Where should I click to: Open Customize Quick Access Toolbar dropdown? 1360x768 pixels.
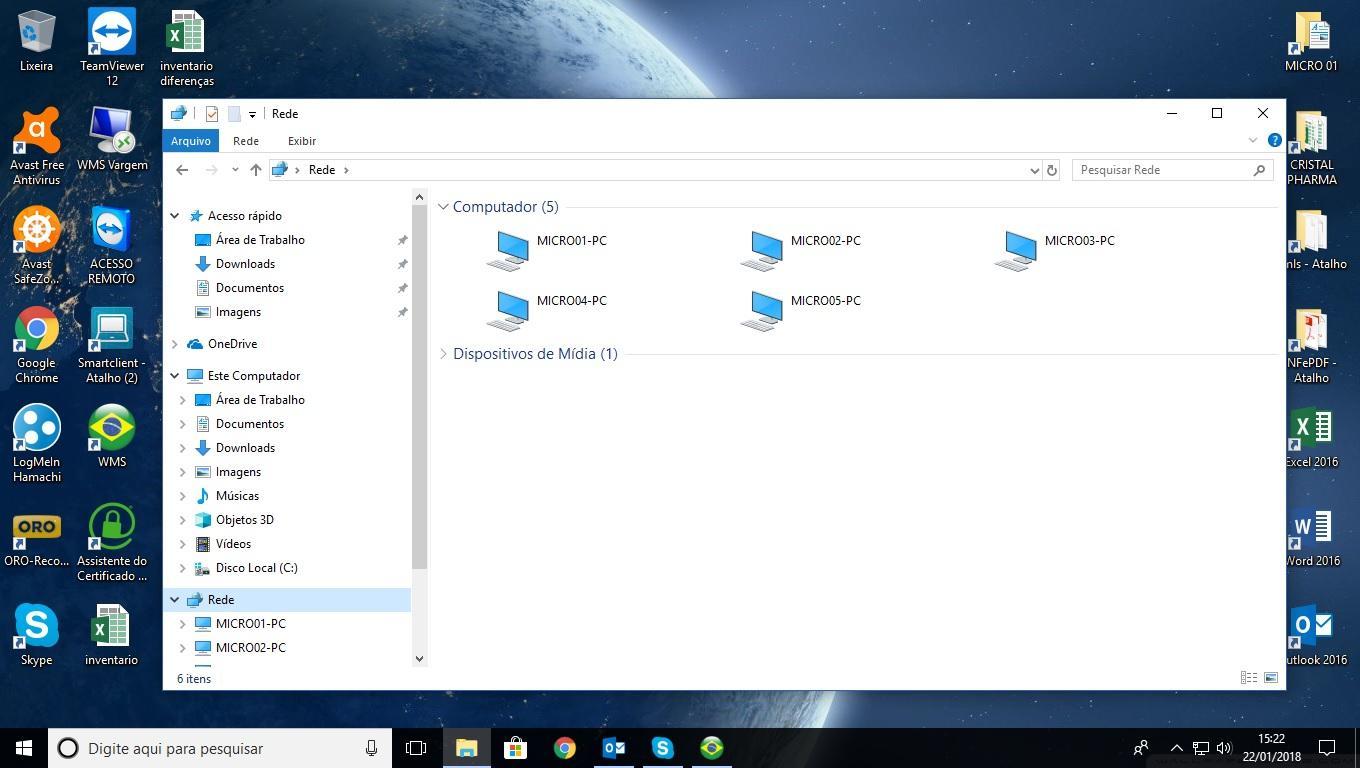252,114
